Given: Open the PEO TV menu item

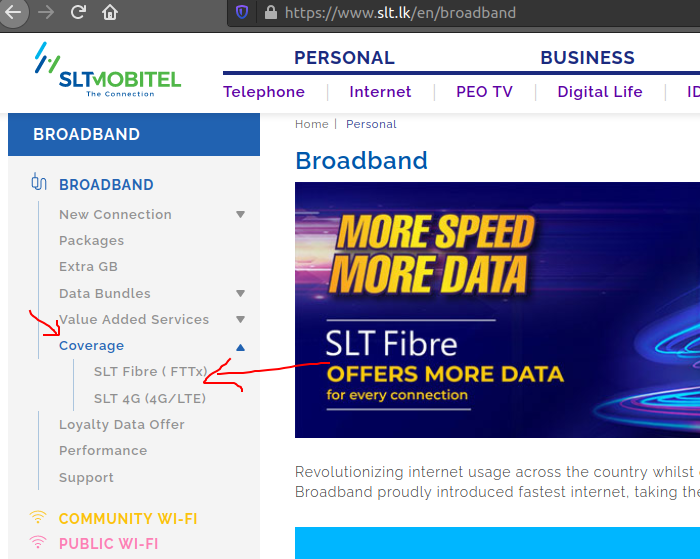Looking at the screenshot, I should pyautogui.click(x=484, y=92).
